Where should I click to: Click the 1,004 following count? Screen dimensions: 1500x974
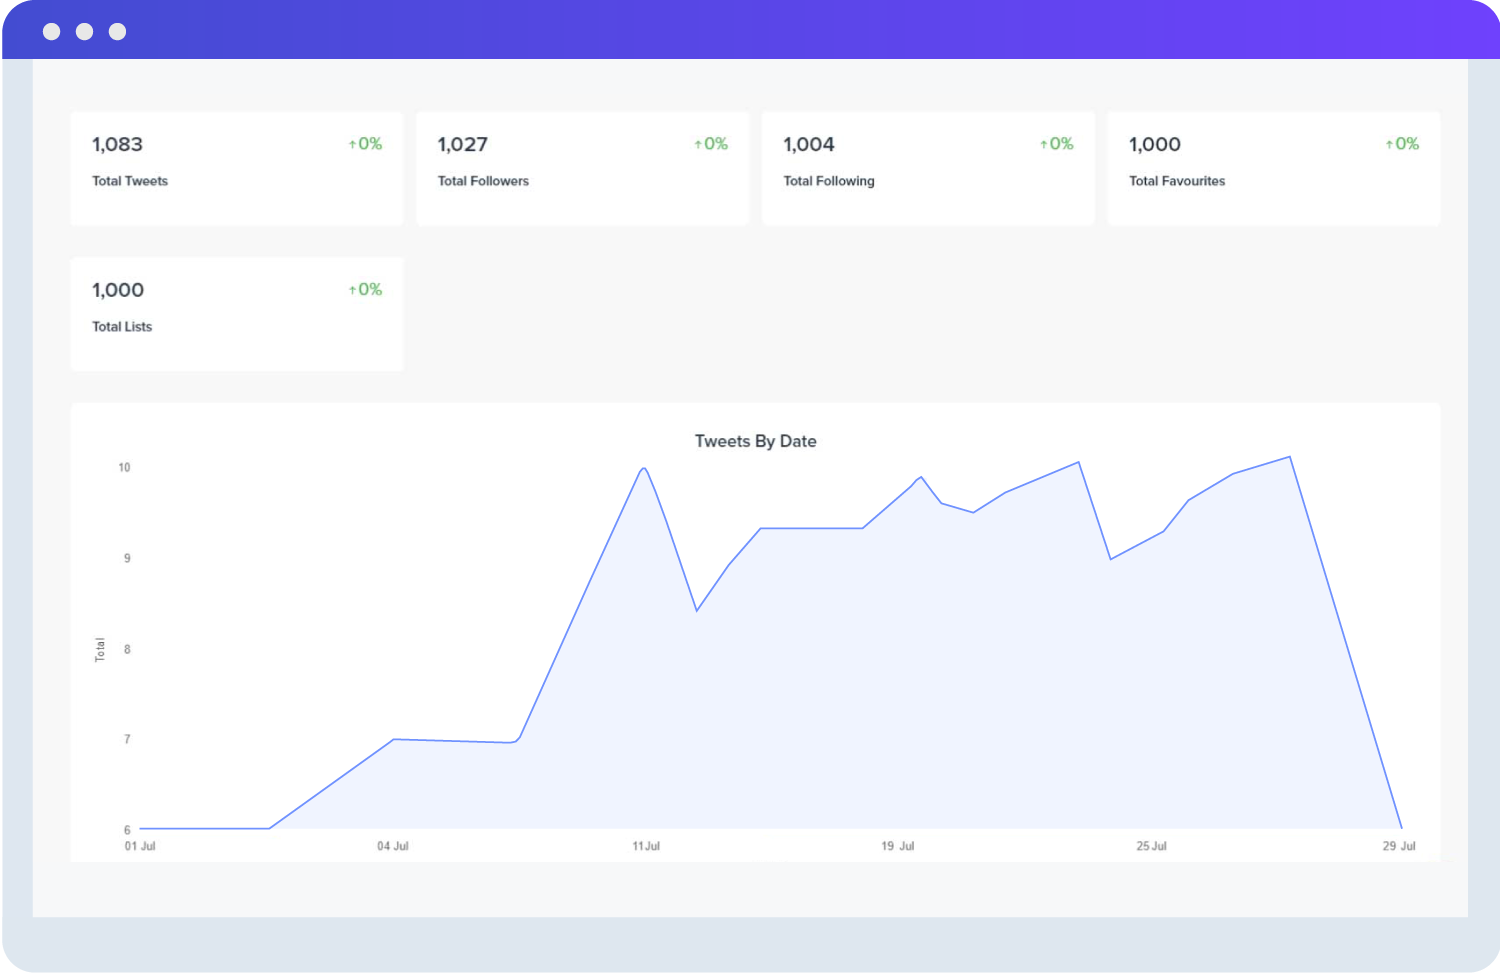[x=809, y=145]
